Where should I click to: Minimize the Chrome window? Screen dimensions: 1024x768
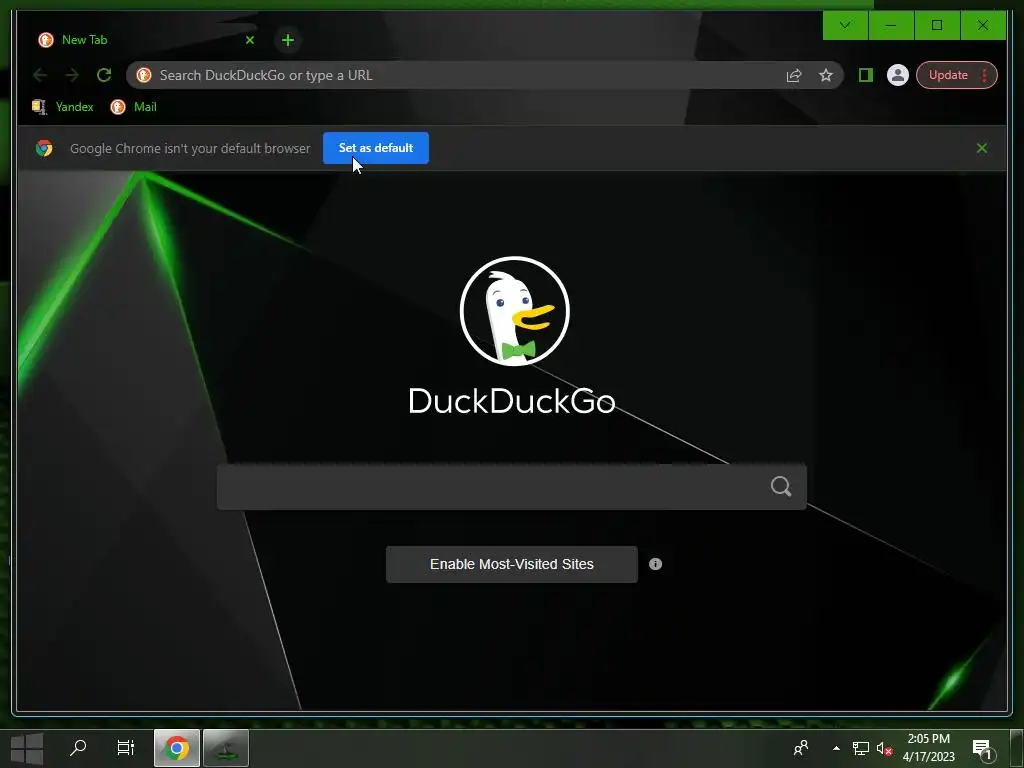tap(891, 25)
